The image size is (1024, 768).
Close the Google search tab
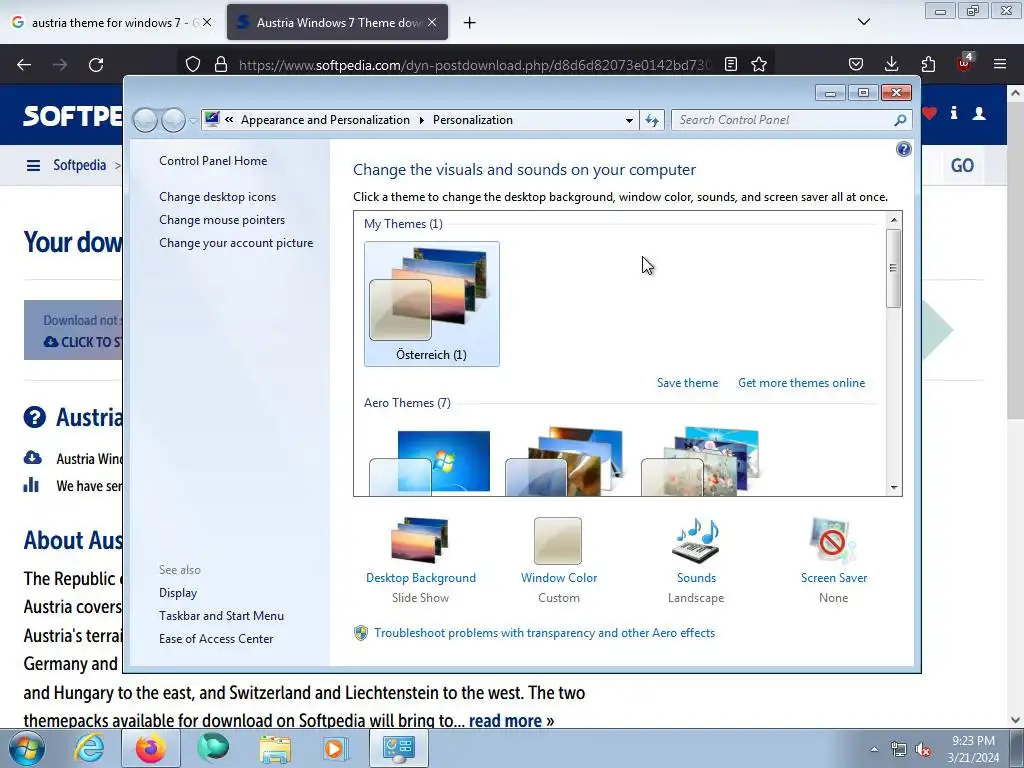[x=206, y=22]
